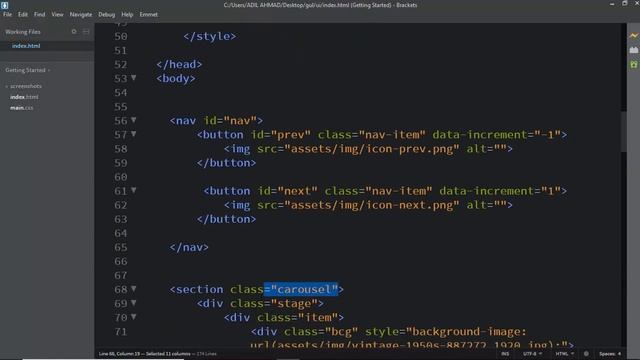Screen dimensions: 640x360
Task: Open the UTF-8 encoding dropdown
Action: coord(532,354)
